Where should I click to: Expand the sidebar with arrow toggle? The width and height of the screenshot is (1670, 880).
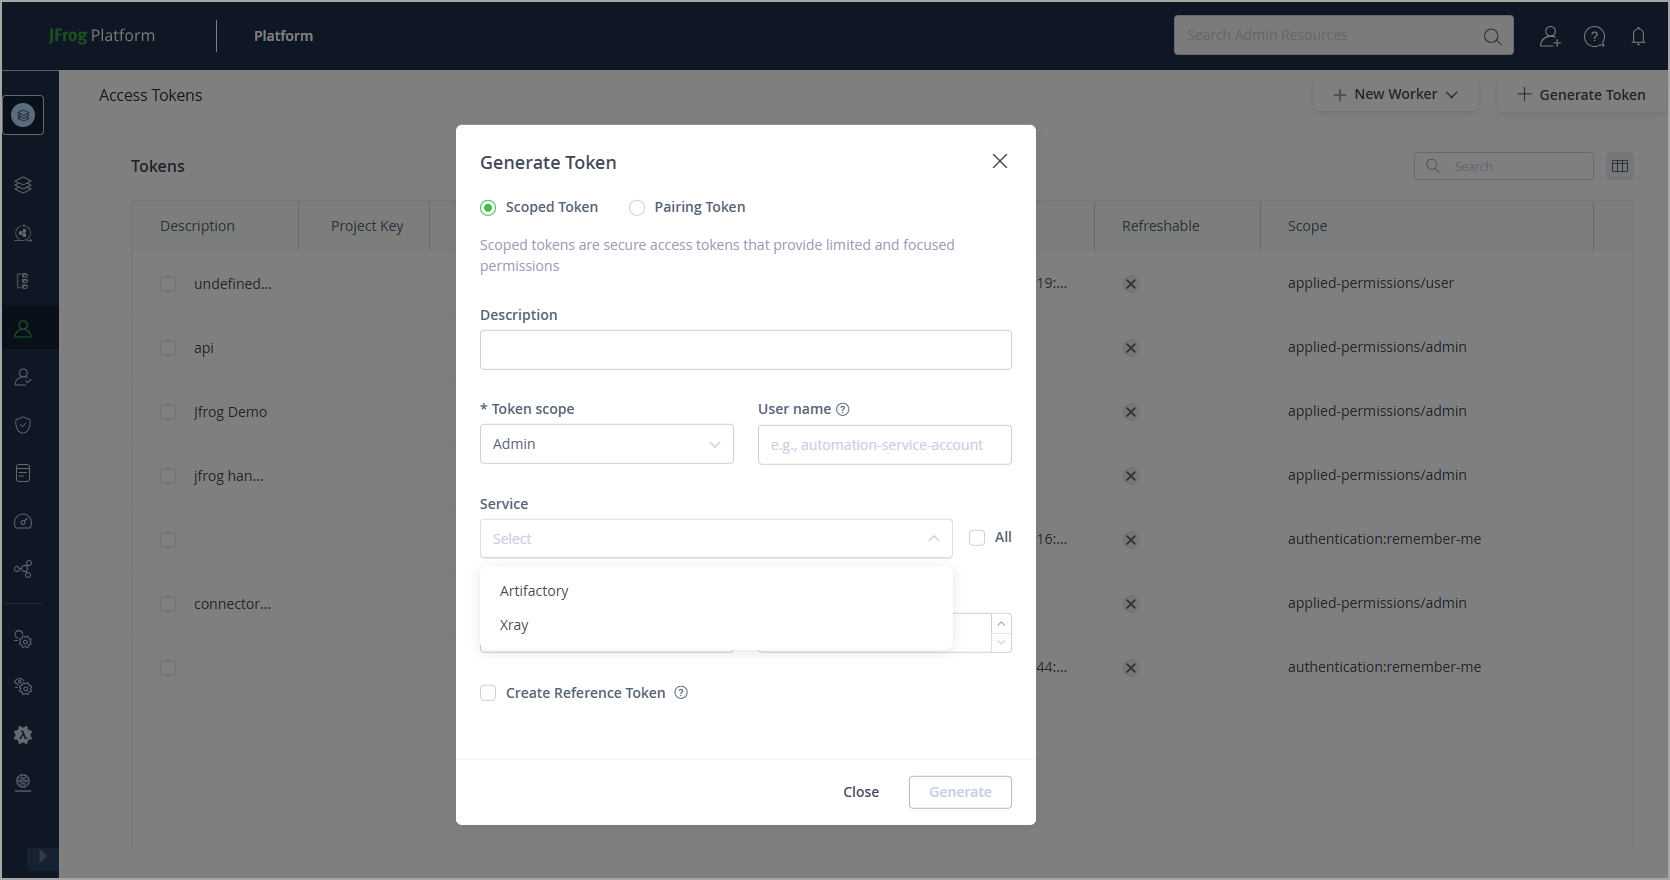(42, 857)
